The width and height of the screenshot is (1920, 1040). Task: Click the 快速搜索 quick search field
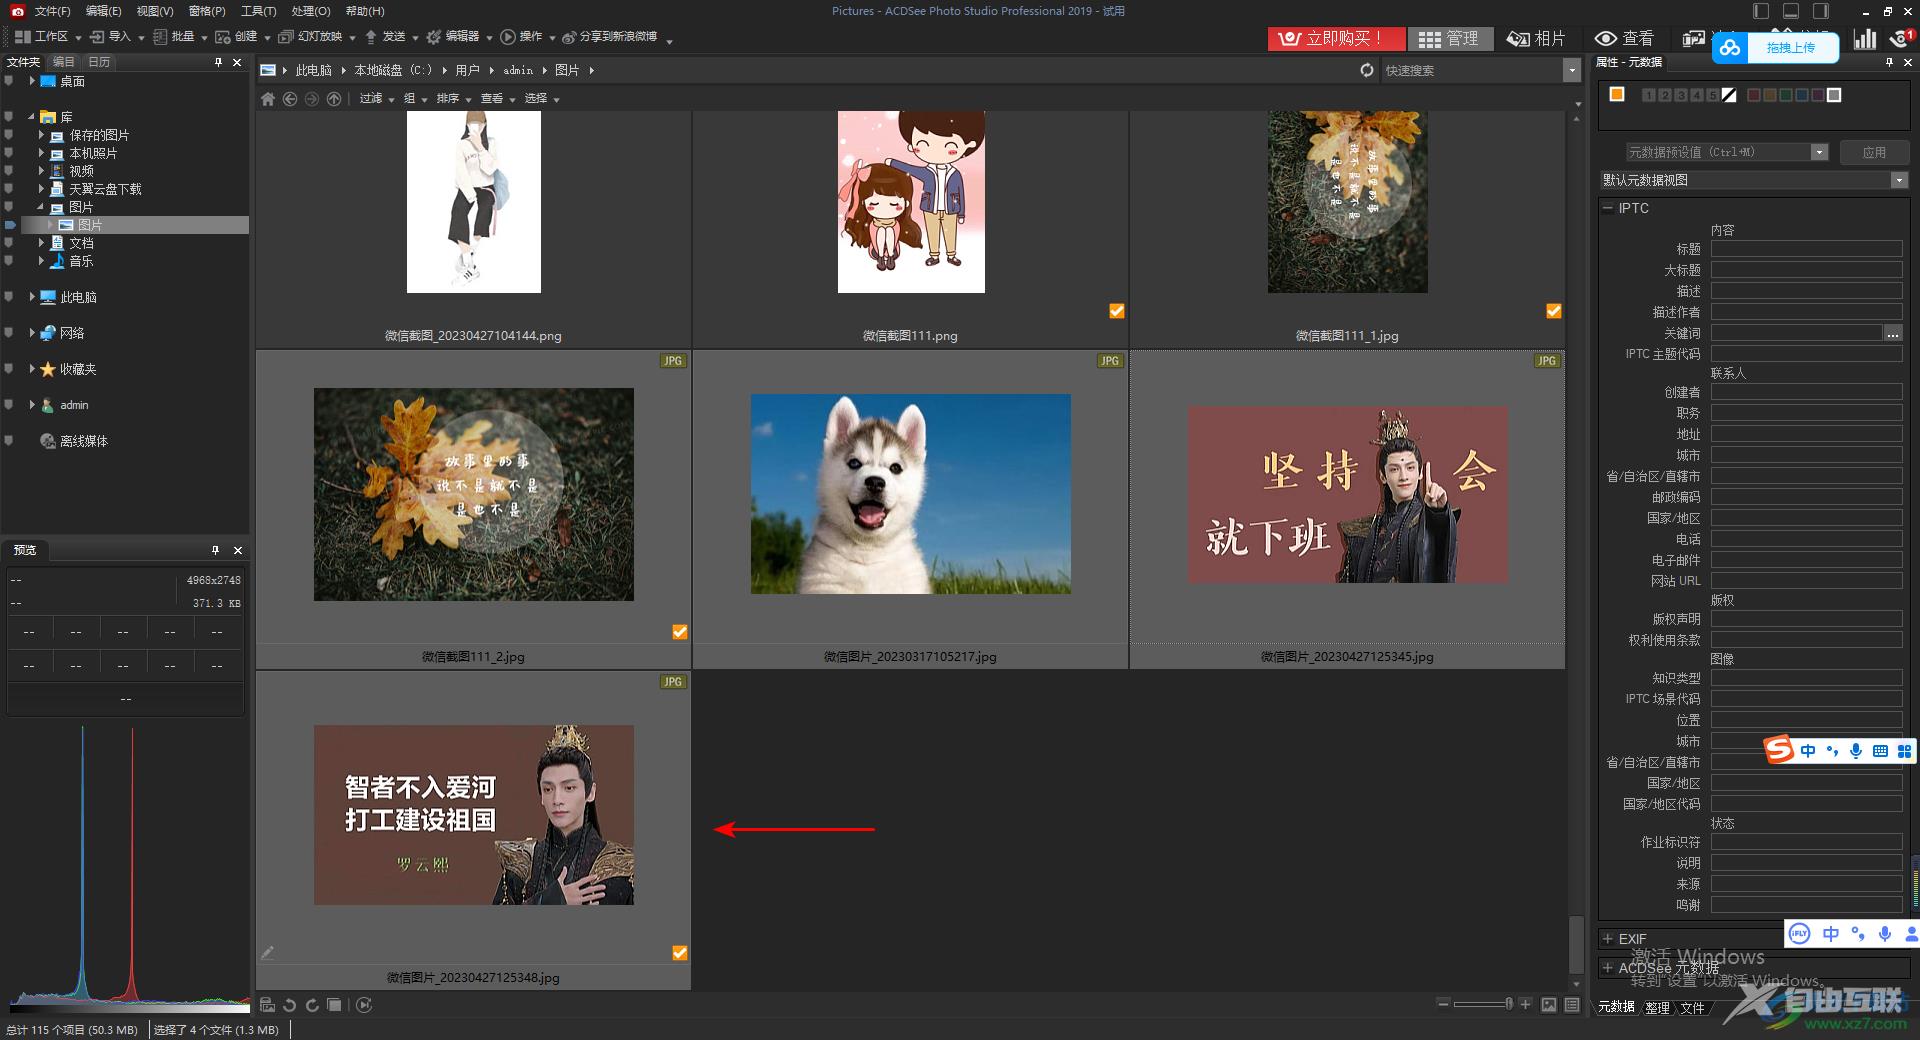1470,70
